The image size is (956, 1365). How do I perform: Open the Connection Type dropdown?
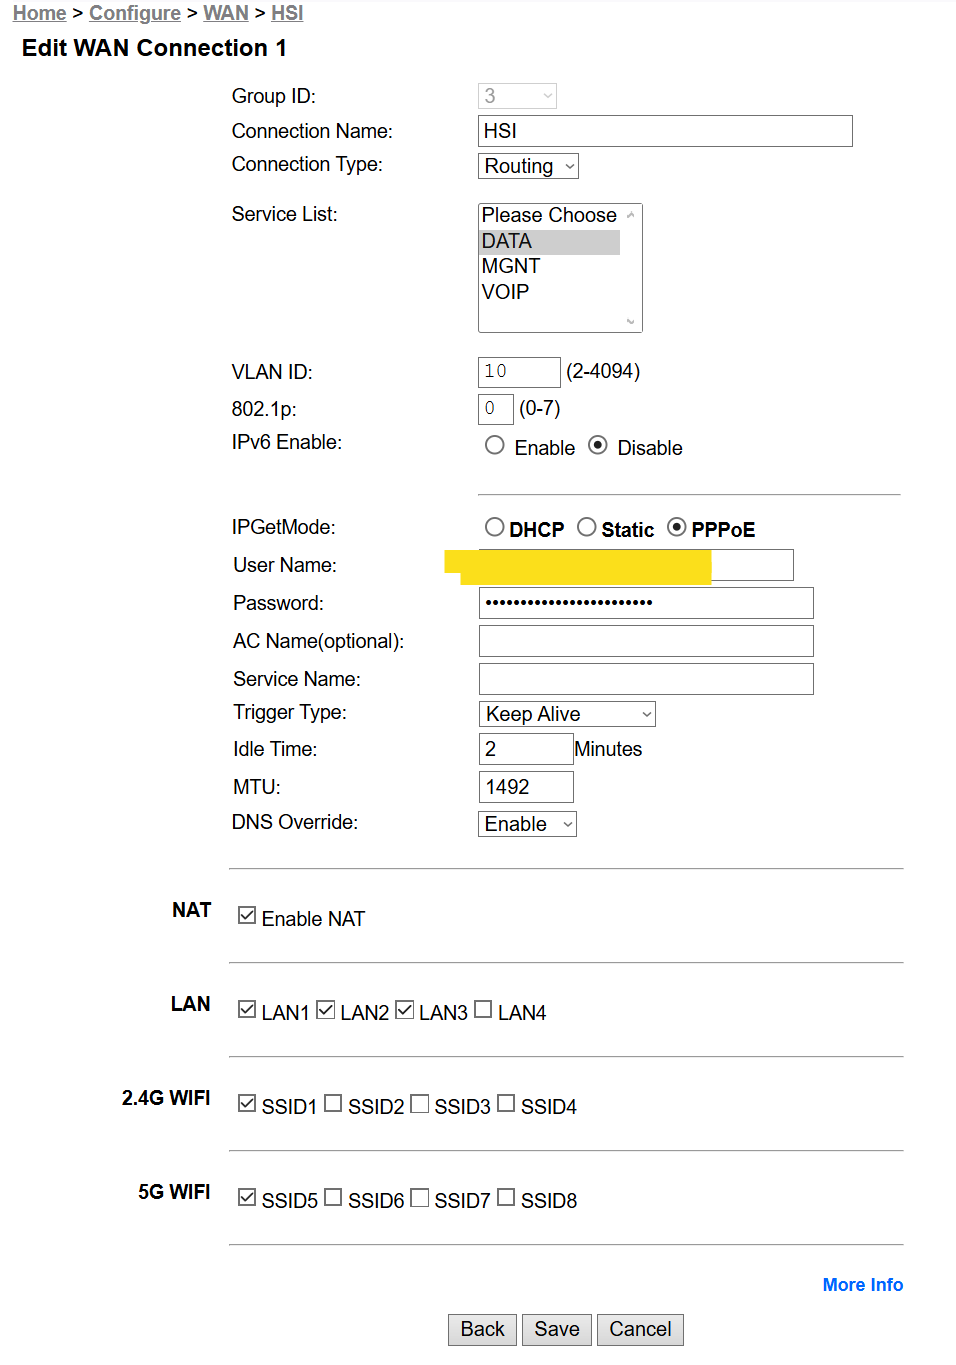(528, 166)
